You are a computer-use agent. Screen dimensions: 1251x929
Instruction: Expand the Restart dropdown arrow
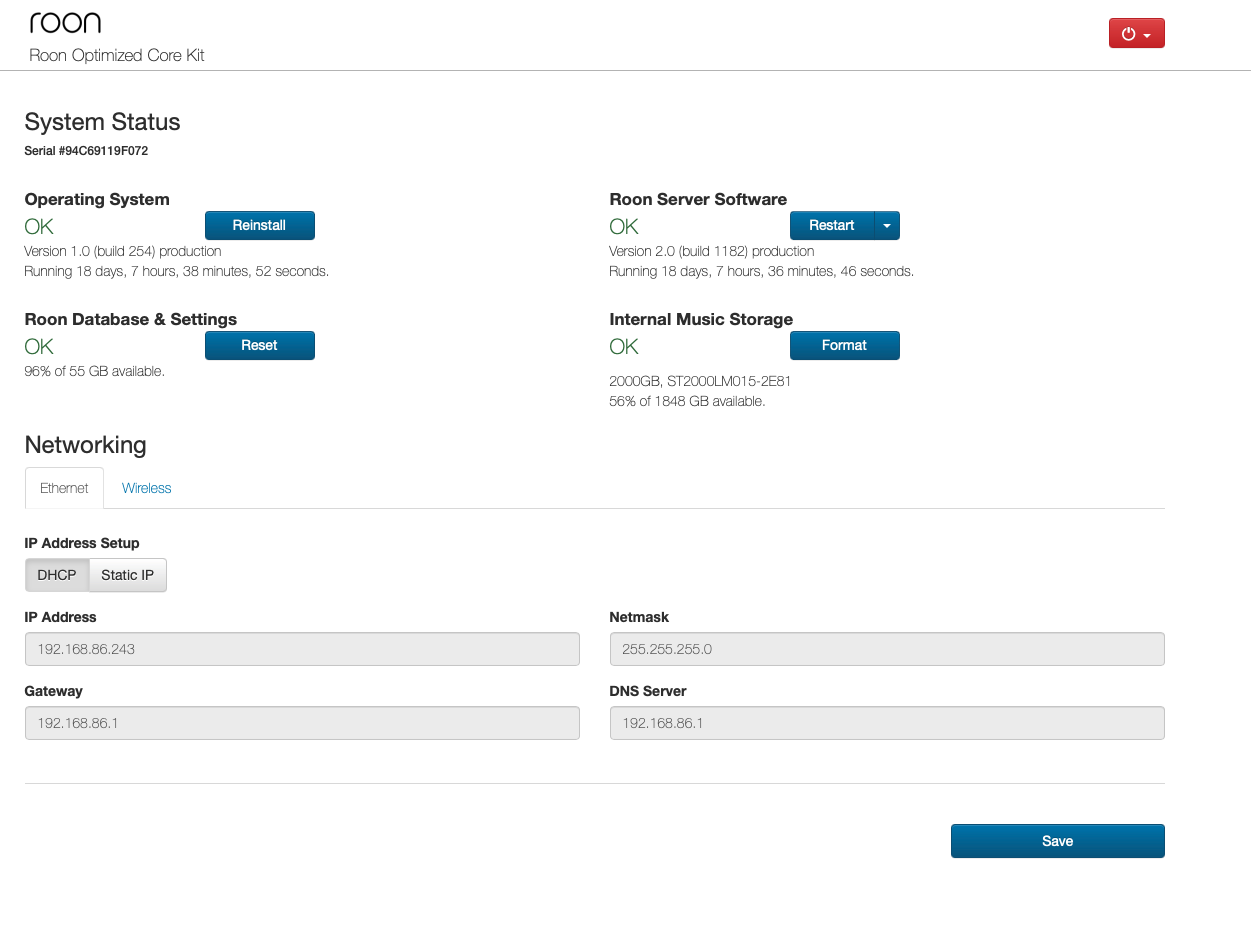click(887, 225)
